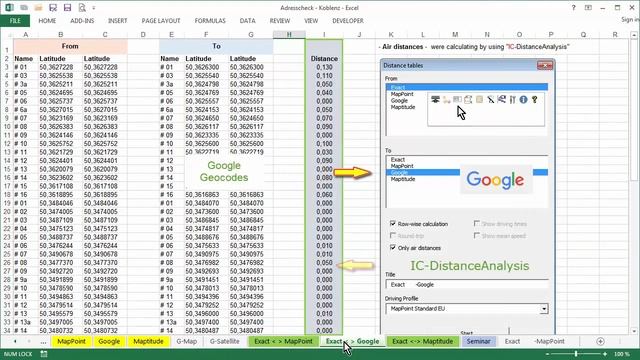640x360 pixels.
Task: Close the Distance tables dialog
Action: 544,65
